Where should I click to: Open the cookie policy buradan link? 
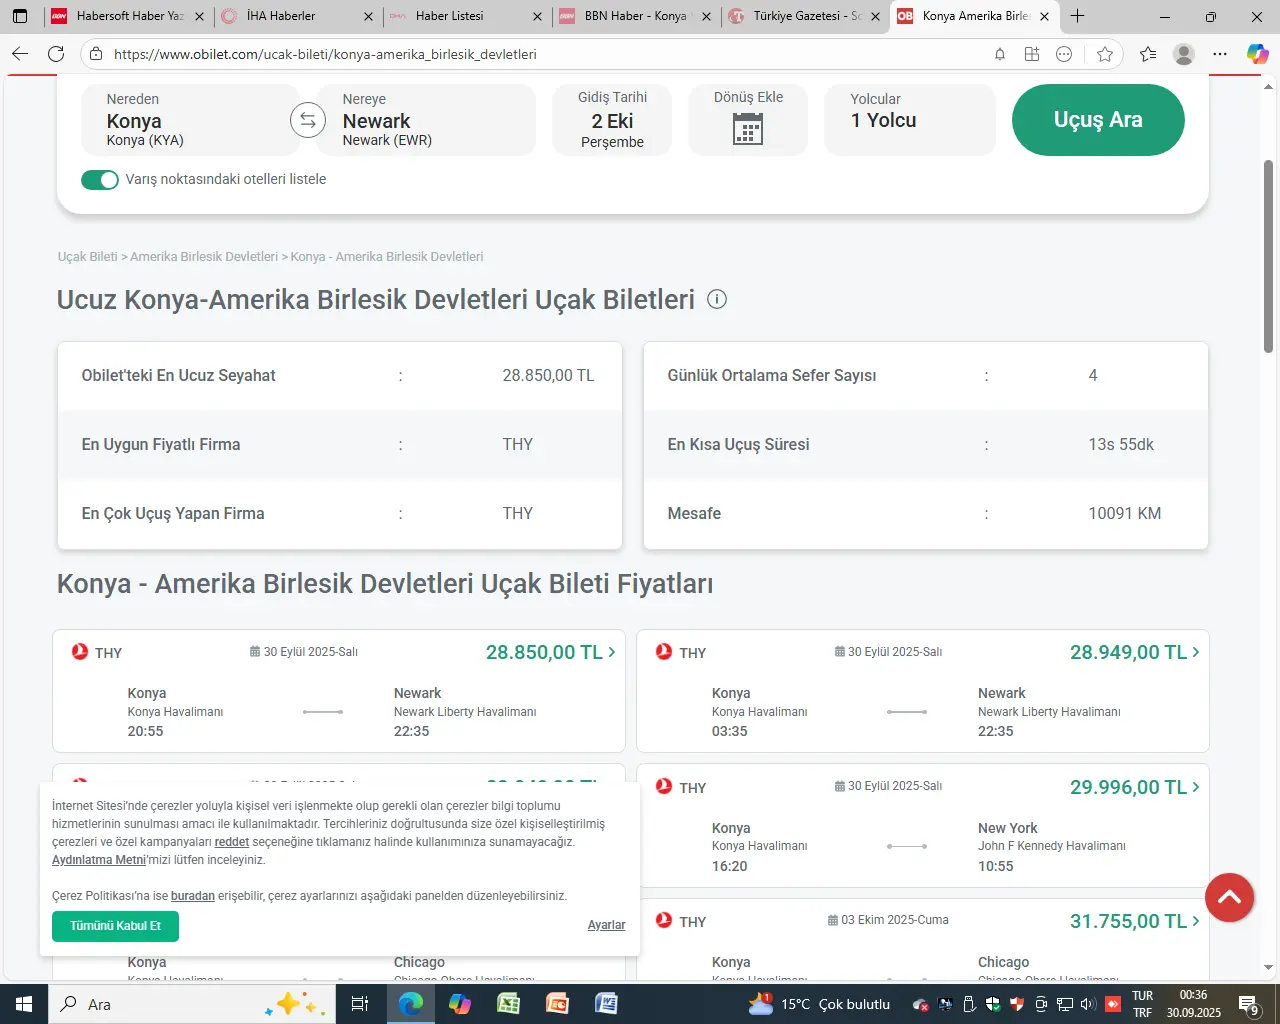click(x=193, y=896)
